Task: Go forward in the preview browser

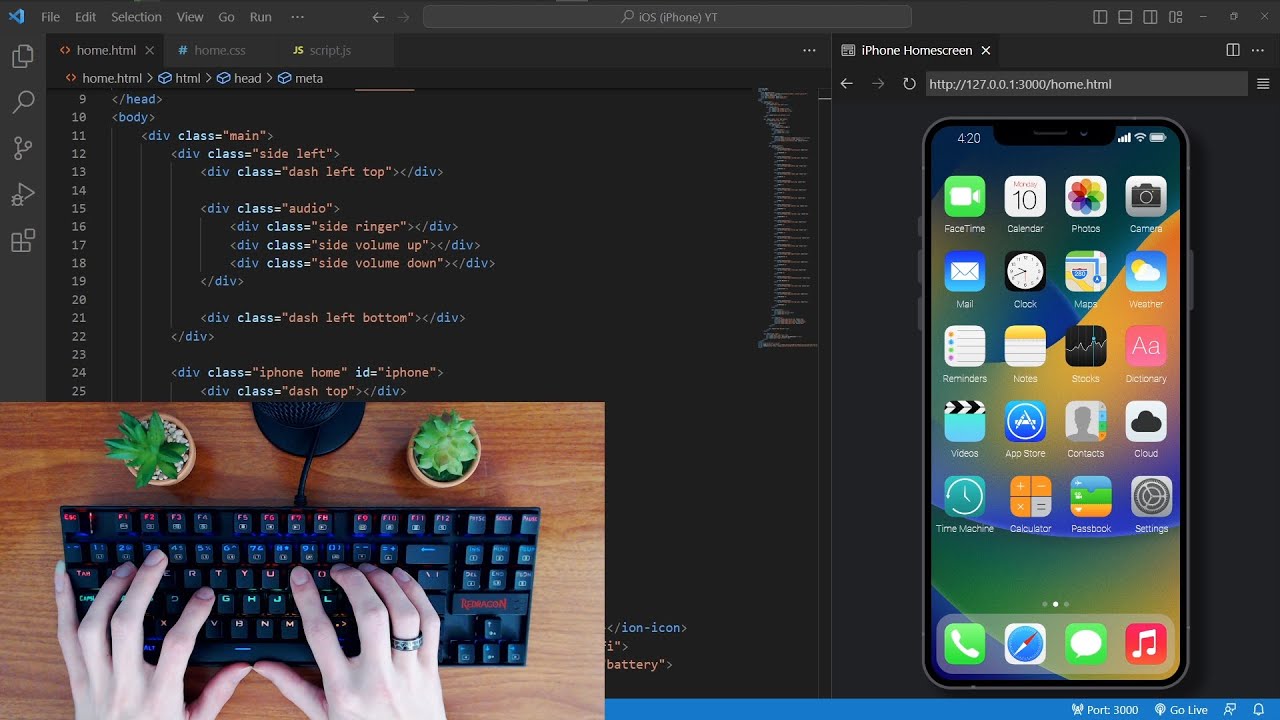Action: [878, 84]
